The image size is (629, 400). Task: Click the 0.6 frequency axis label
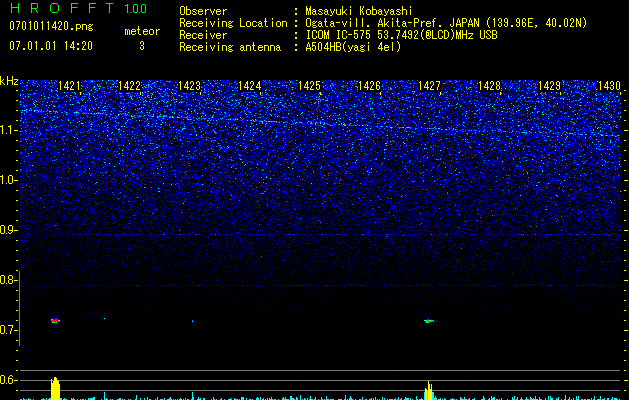click(x=8, y=380)
